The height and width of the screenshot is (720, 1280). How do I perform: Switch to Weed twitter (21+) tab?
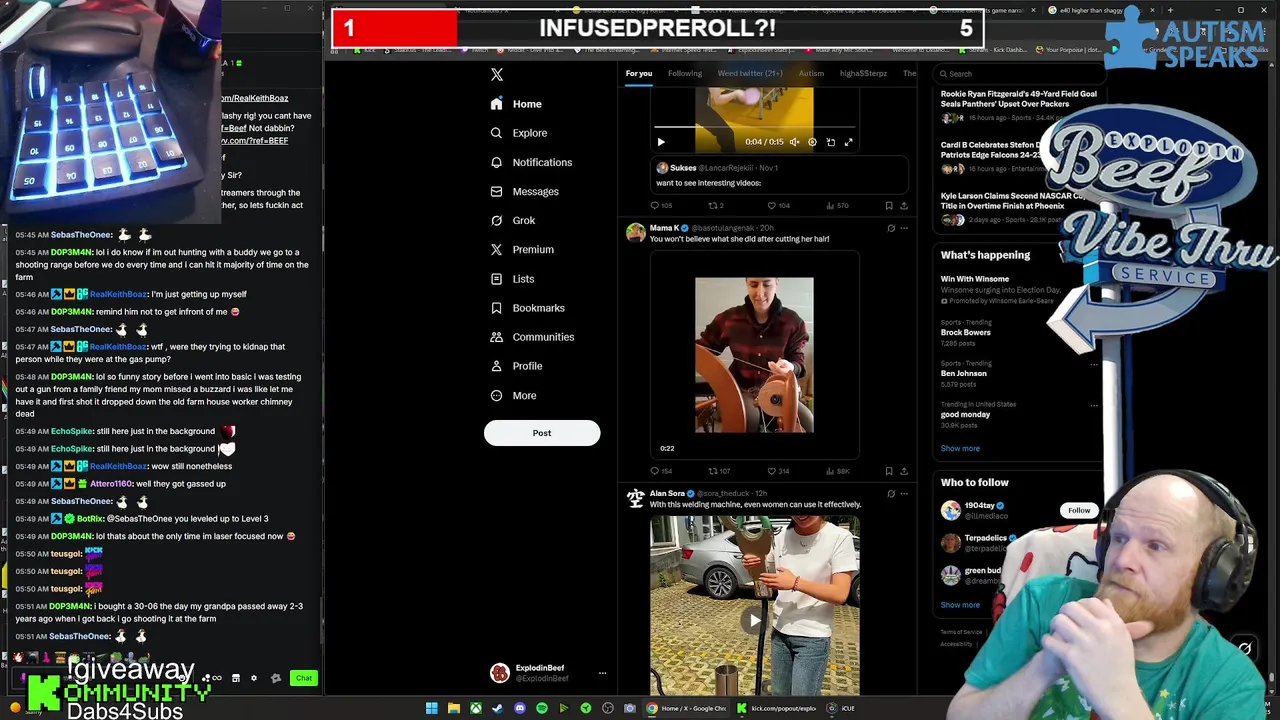750,73
